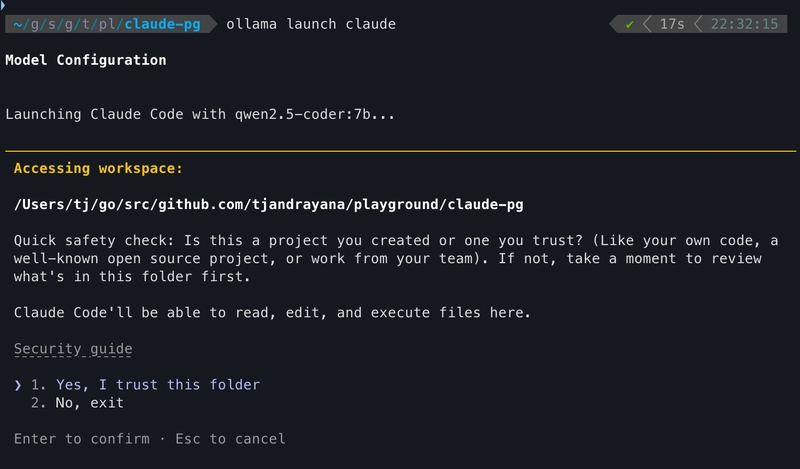Open the Security guide link

click(x=73, y=349)
